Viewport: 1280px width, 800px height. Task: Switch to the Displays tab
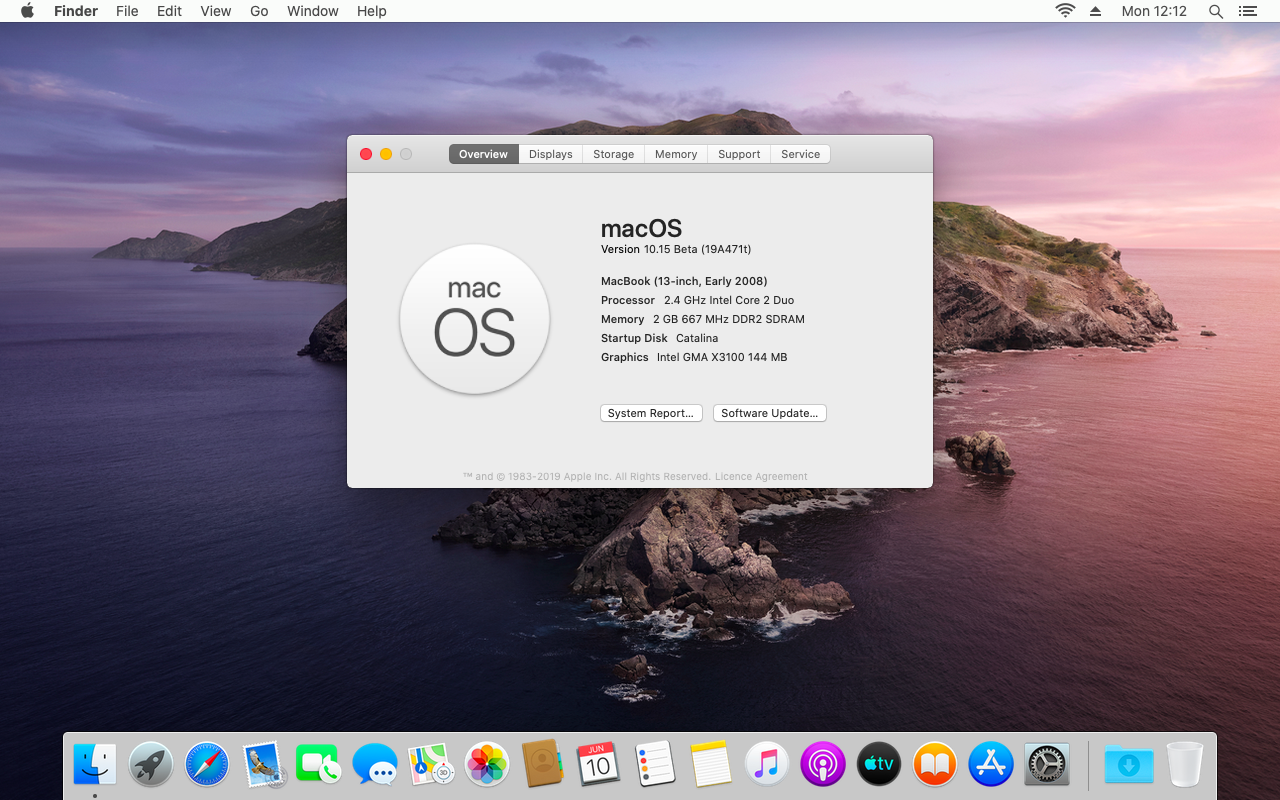[551, 154]
